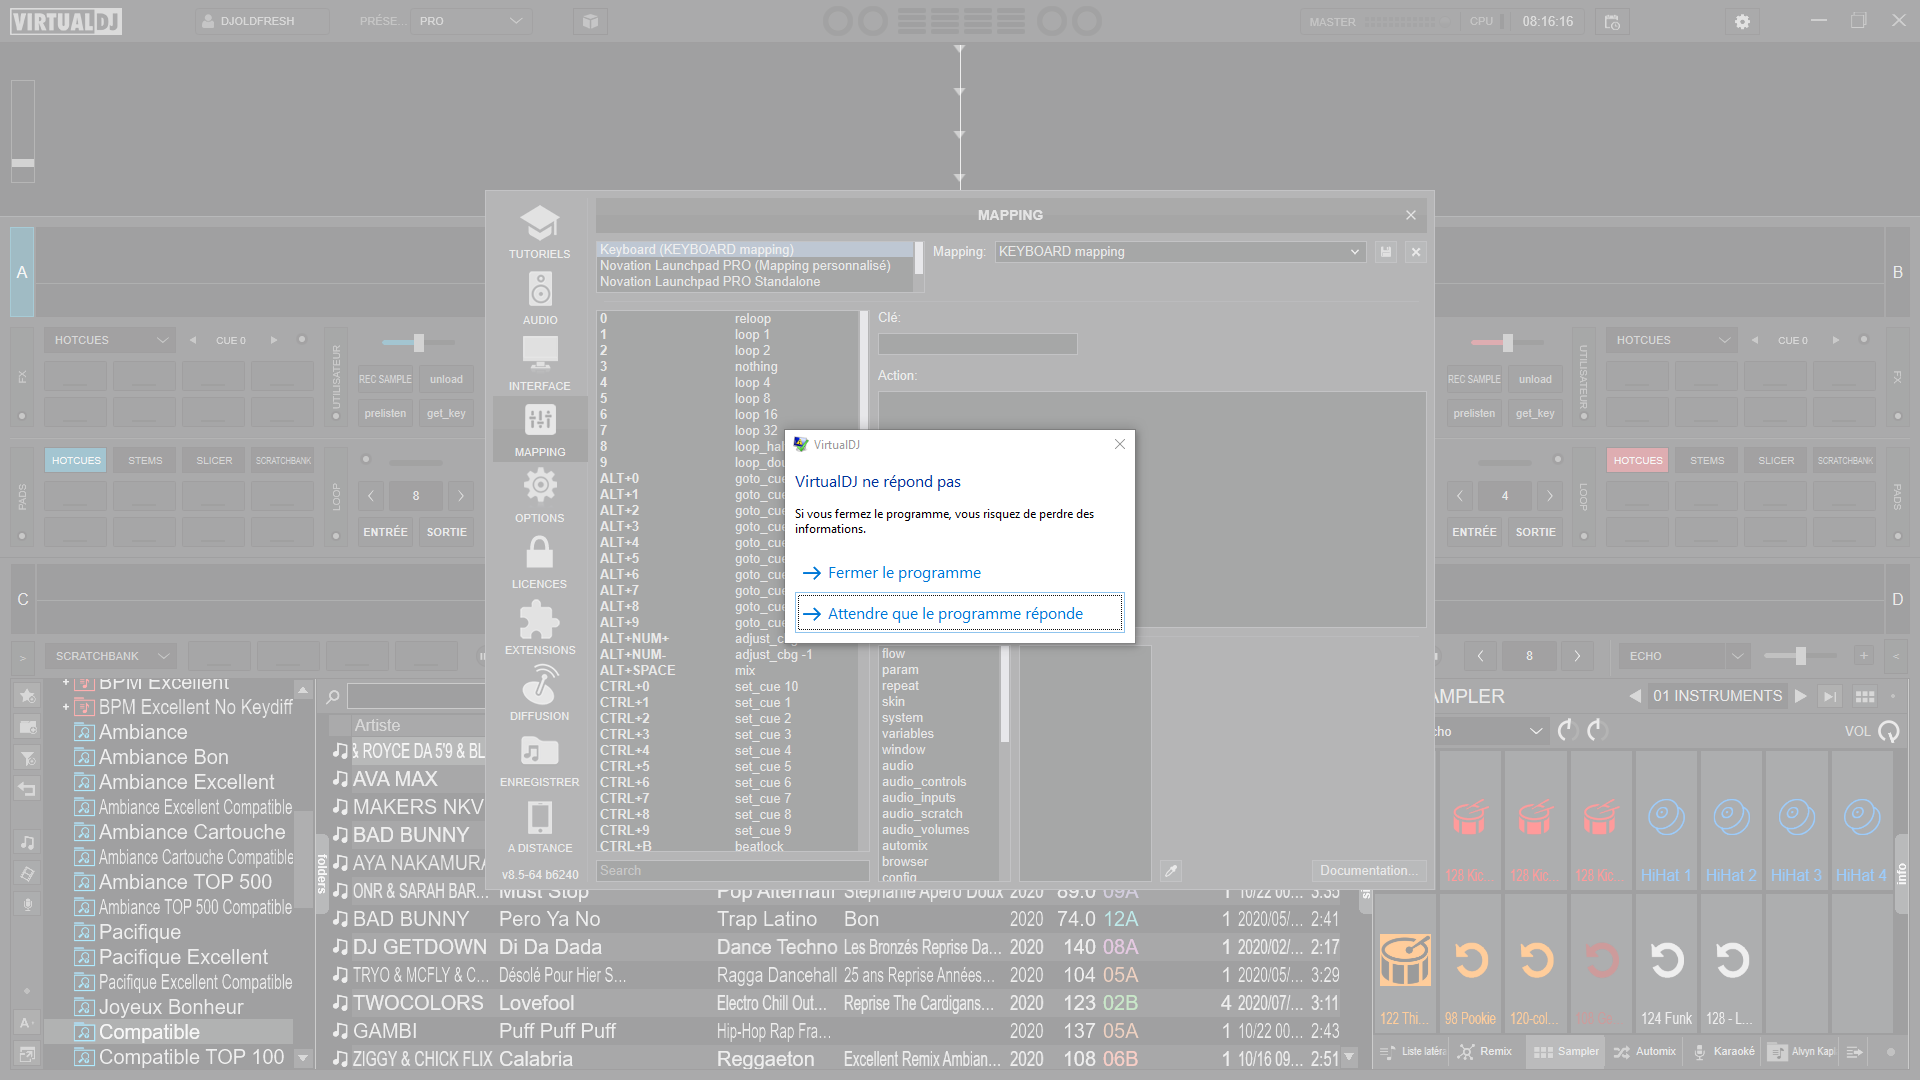
Task: Toggle deck A HOTCUES pad mode
Action: pyautogui.click(x=76, y=460)
